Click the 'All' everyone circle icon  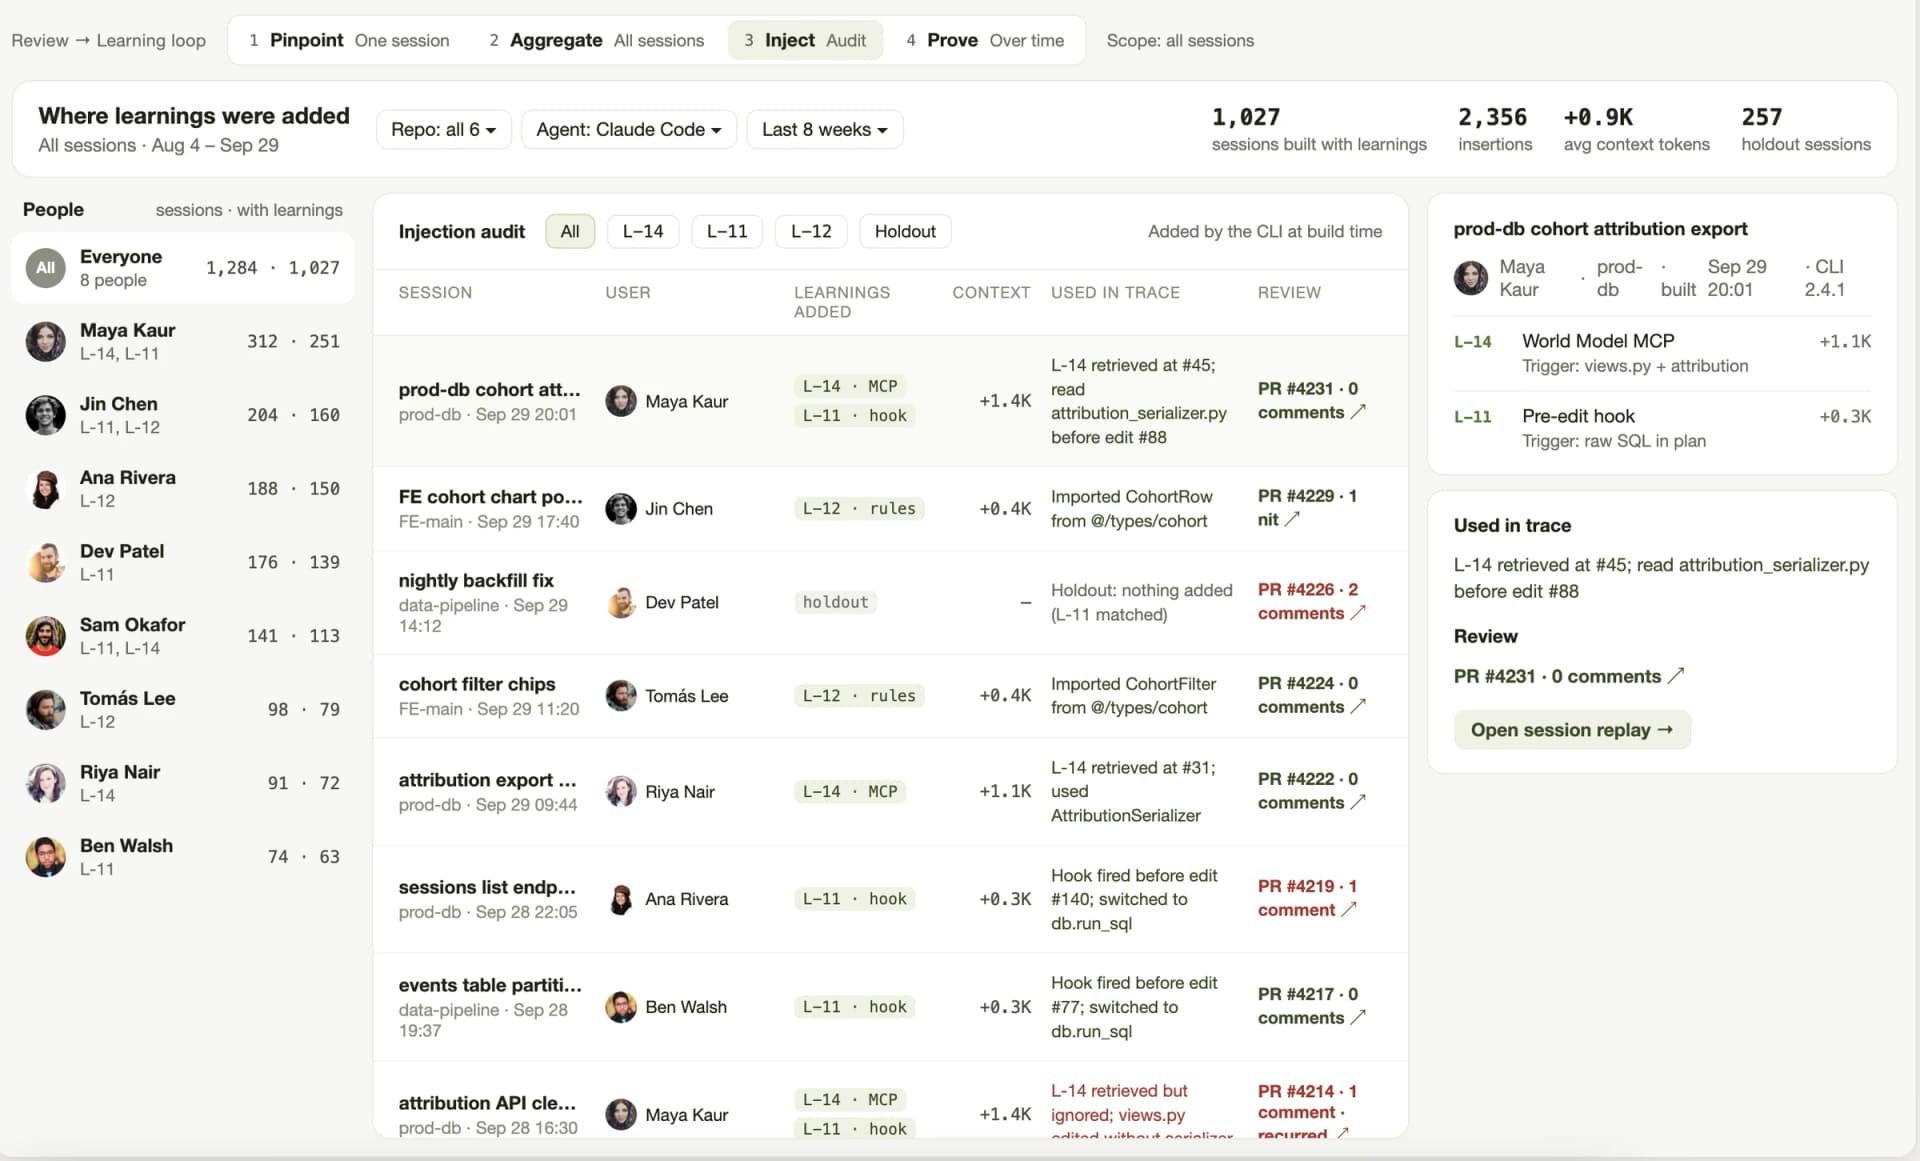click(45, 268)
